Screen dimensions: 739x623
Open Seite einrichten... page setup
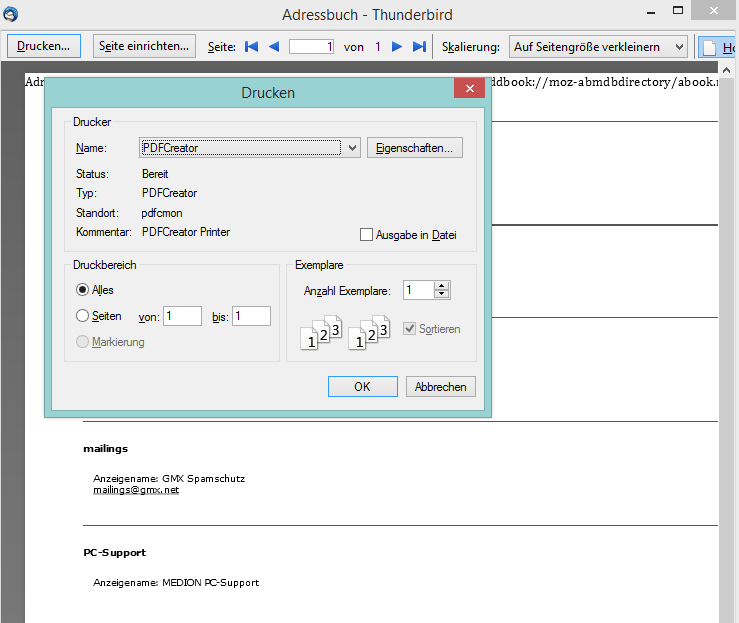pos(144,46)
